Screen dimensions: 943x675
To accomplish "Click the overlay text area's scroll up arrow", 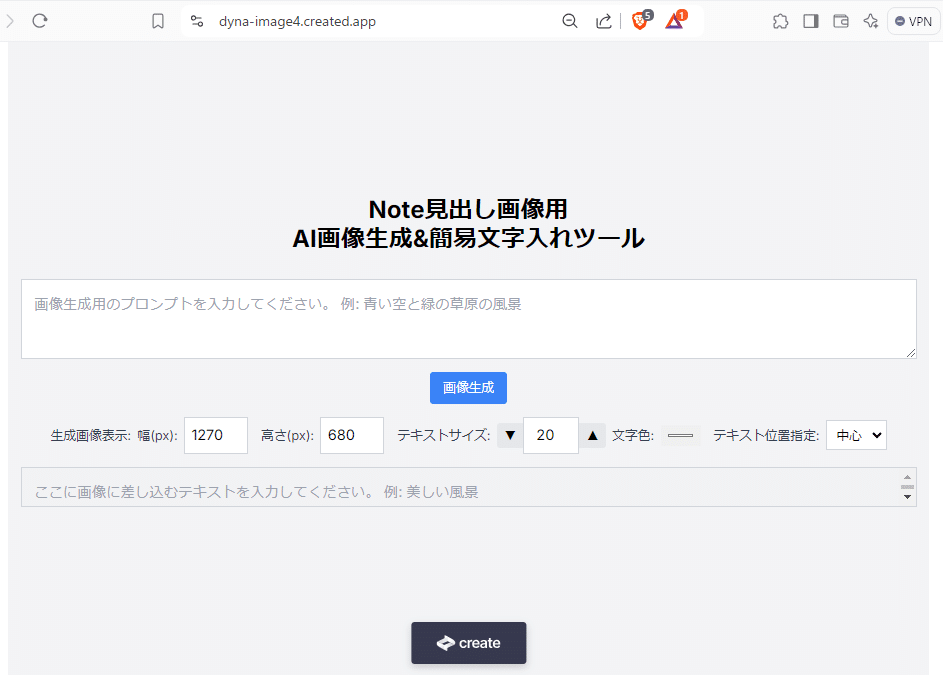I will 908,477.
